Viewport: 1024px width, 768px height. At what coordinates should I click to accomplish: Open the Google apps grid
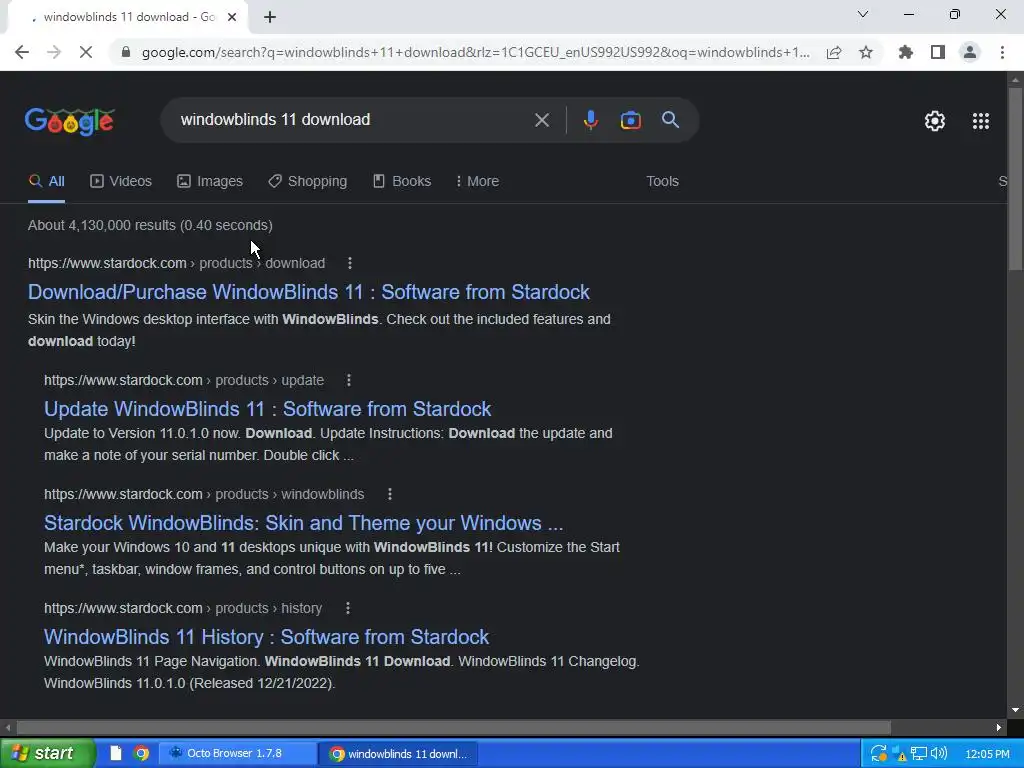981,121
